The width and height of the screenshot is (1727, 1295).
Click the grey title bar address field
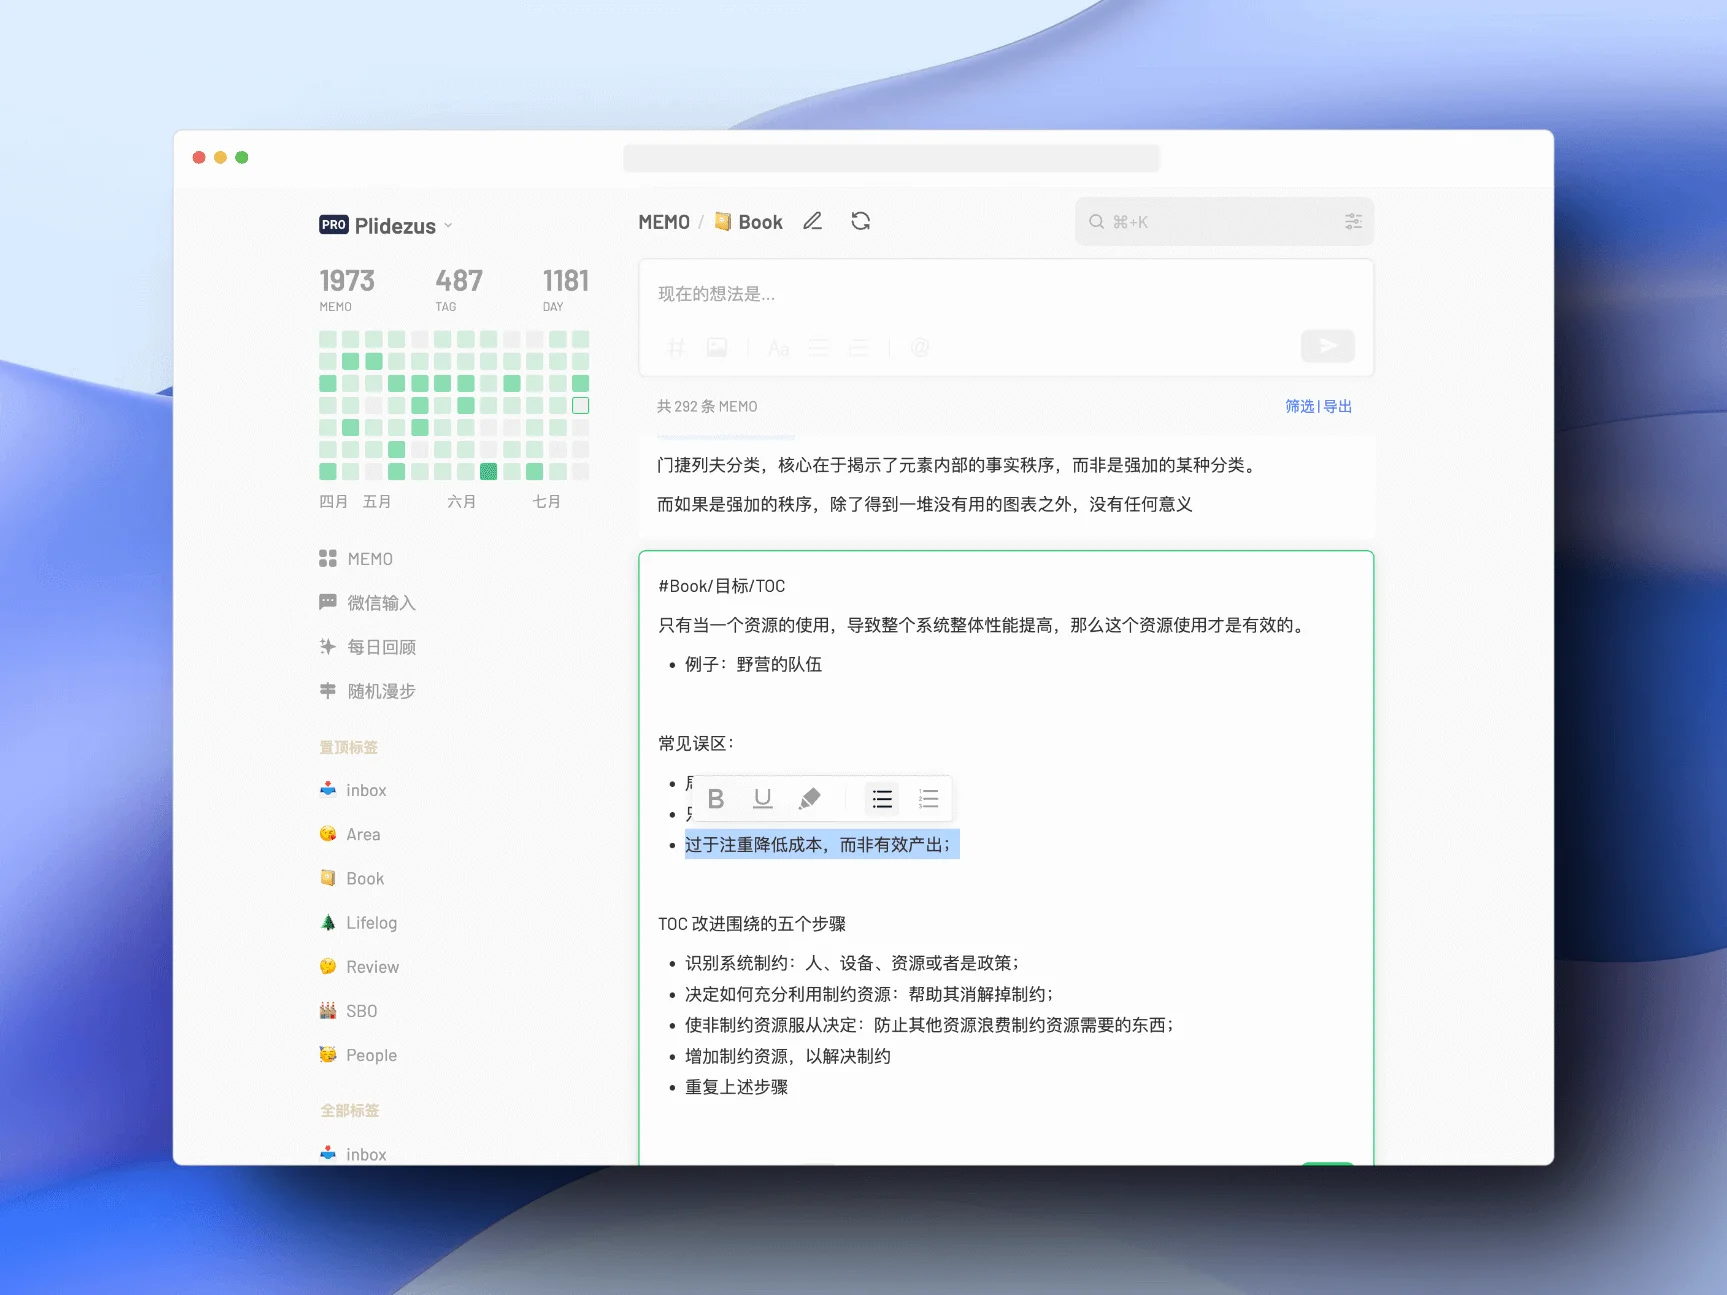[891, 158]
